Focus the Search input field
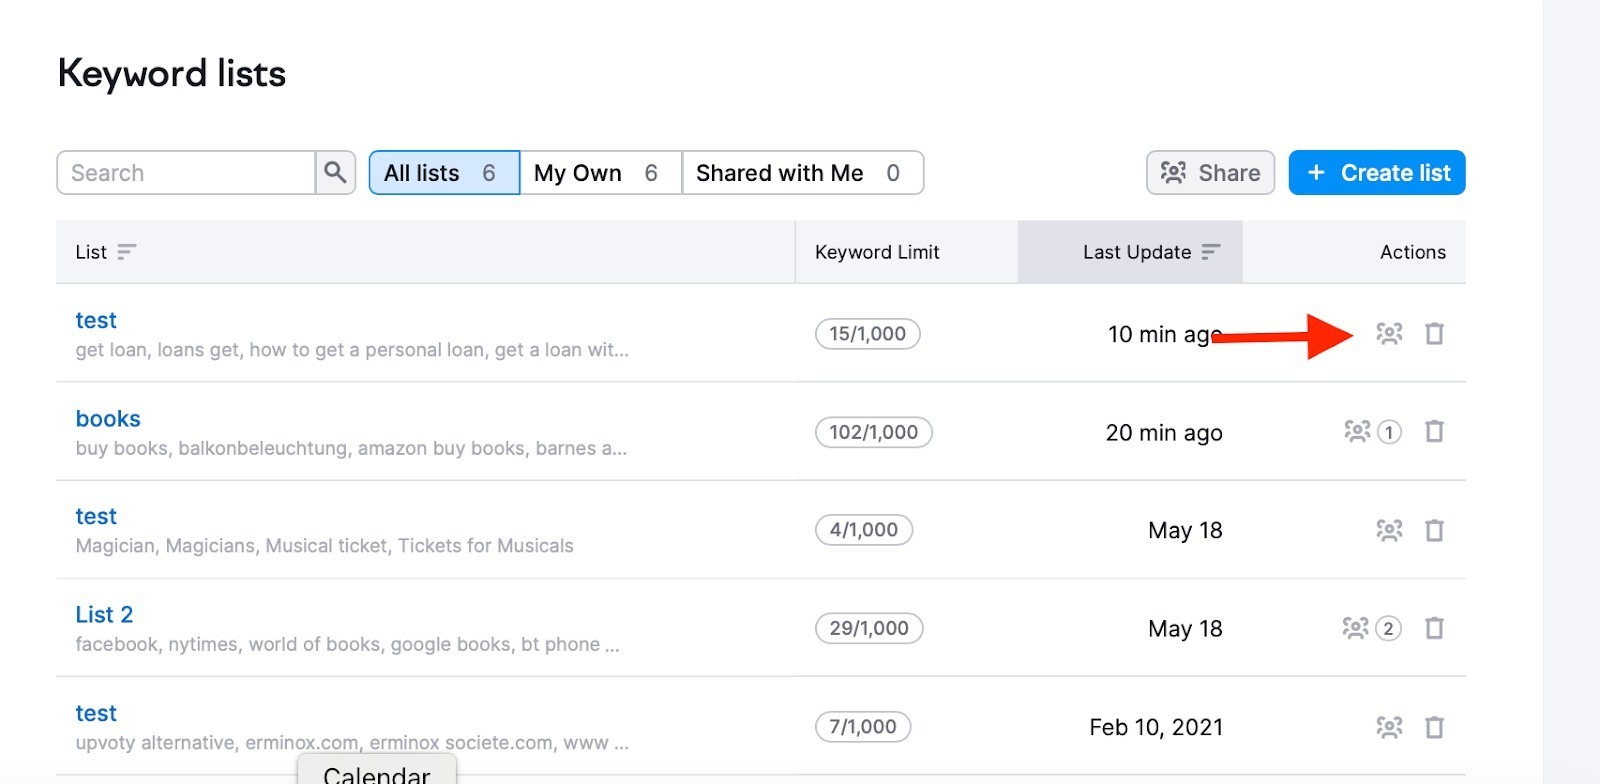 tap(187, 173)
